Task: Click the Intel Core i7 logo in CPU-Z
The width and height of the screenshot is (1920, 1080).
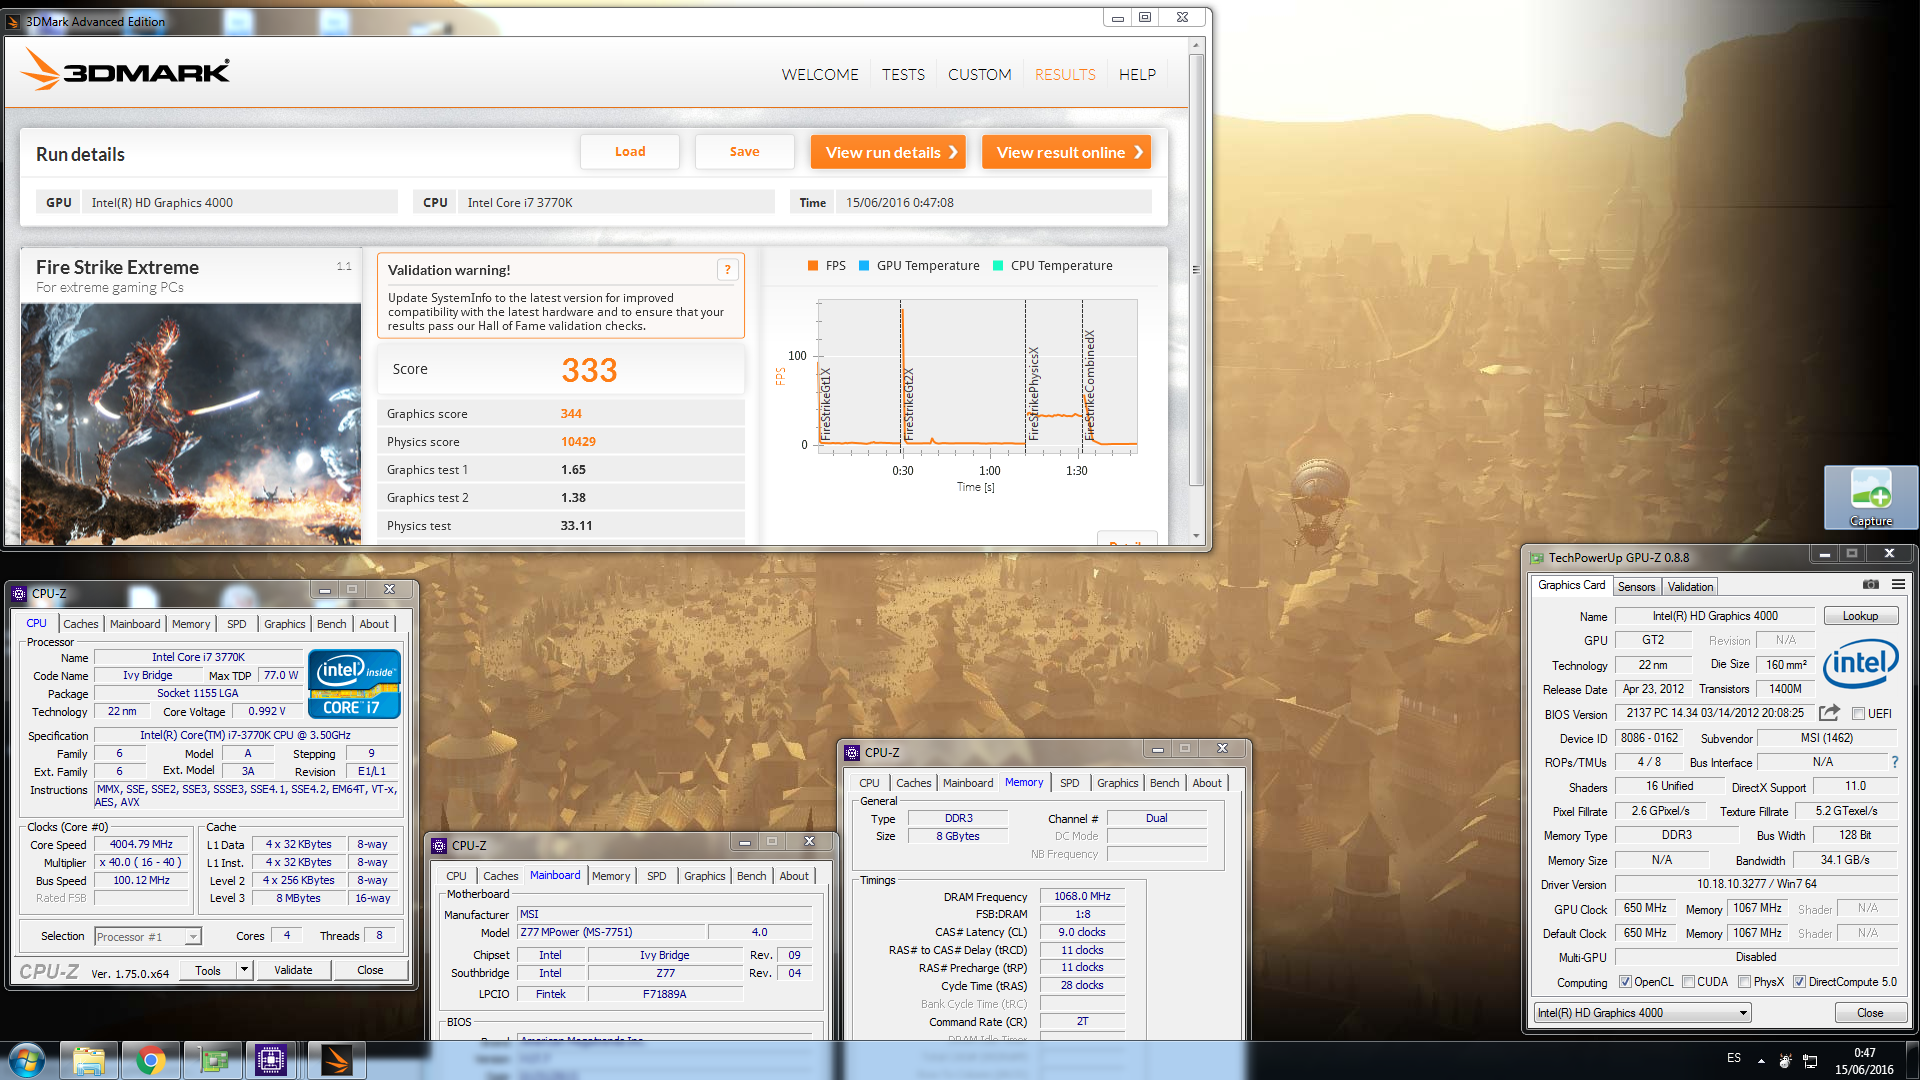Action: [355, 684]
